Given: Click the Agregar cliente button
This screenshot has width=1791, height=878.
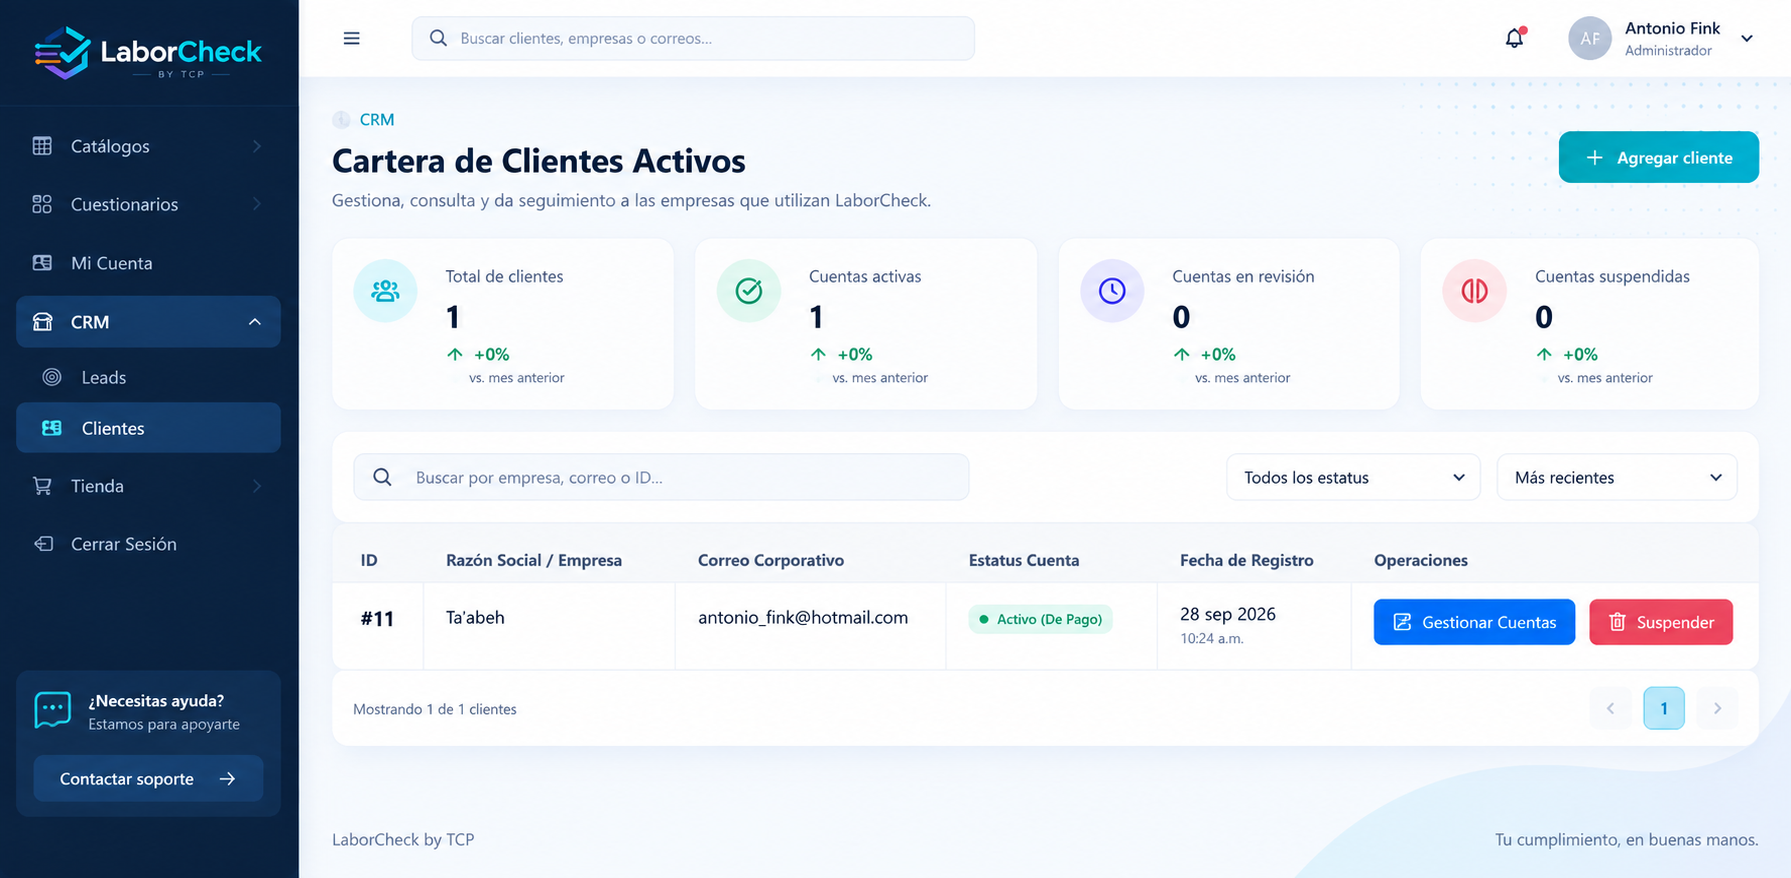Looking at the screenshot, I should [x=1658, y=157].
